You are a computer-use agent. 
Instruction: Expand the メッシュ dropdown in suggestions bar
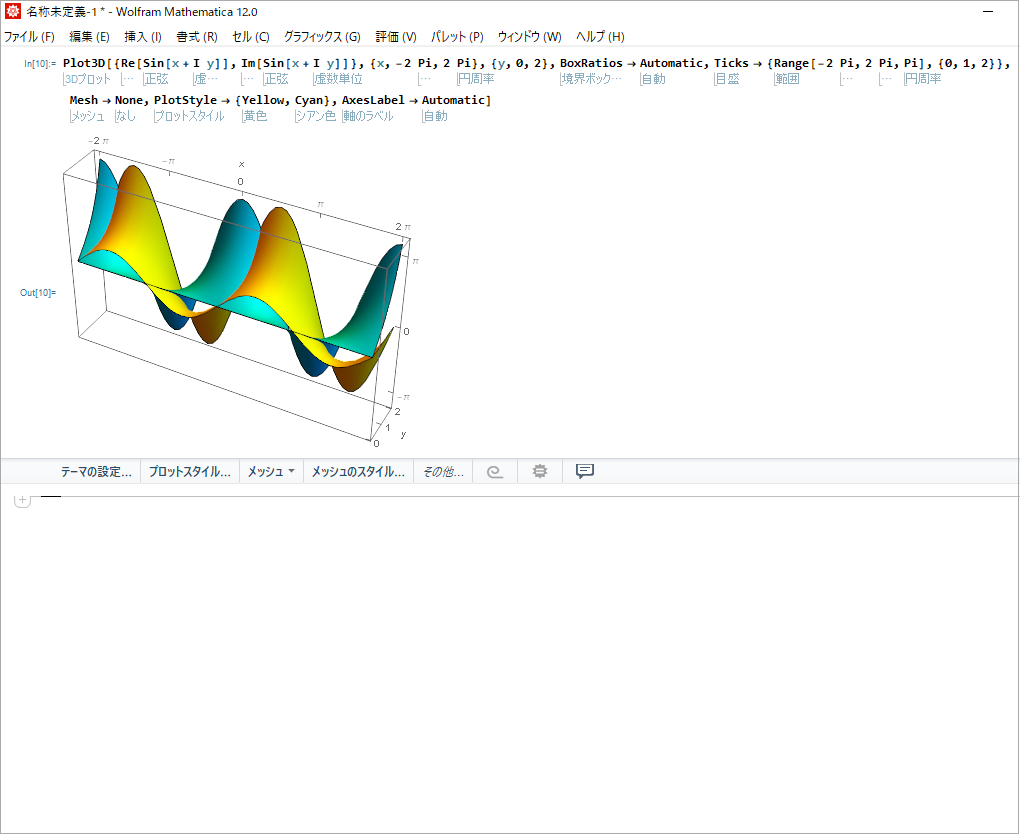tap(271, 472)
